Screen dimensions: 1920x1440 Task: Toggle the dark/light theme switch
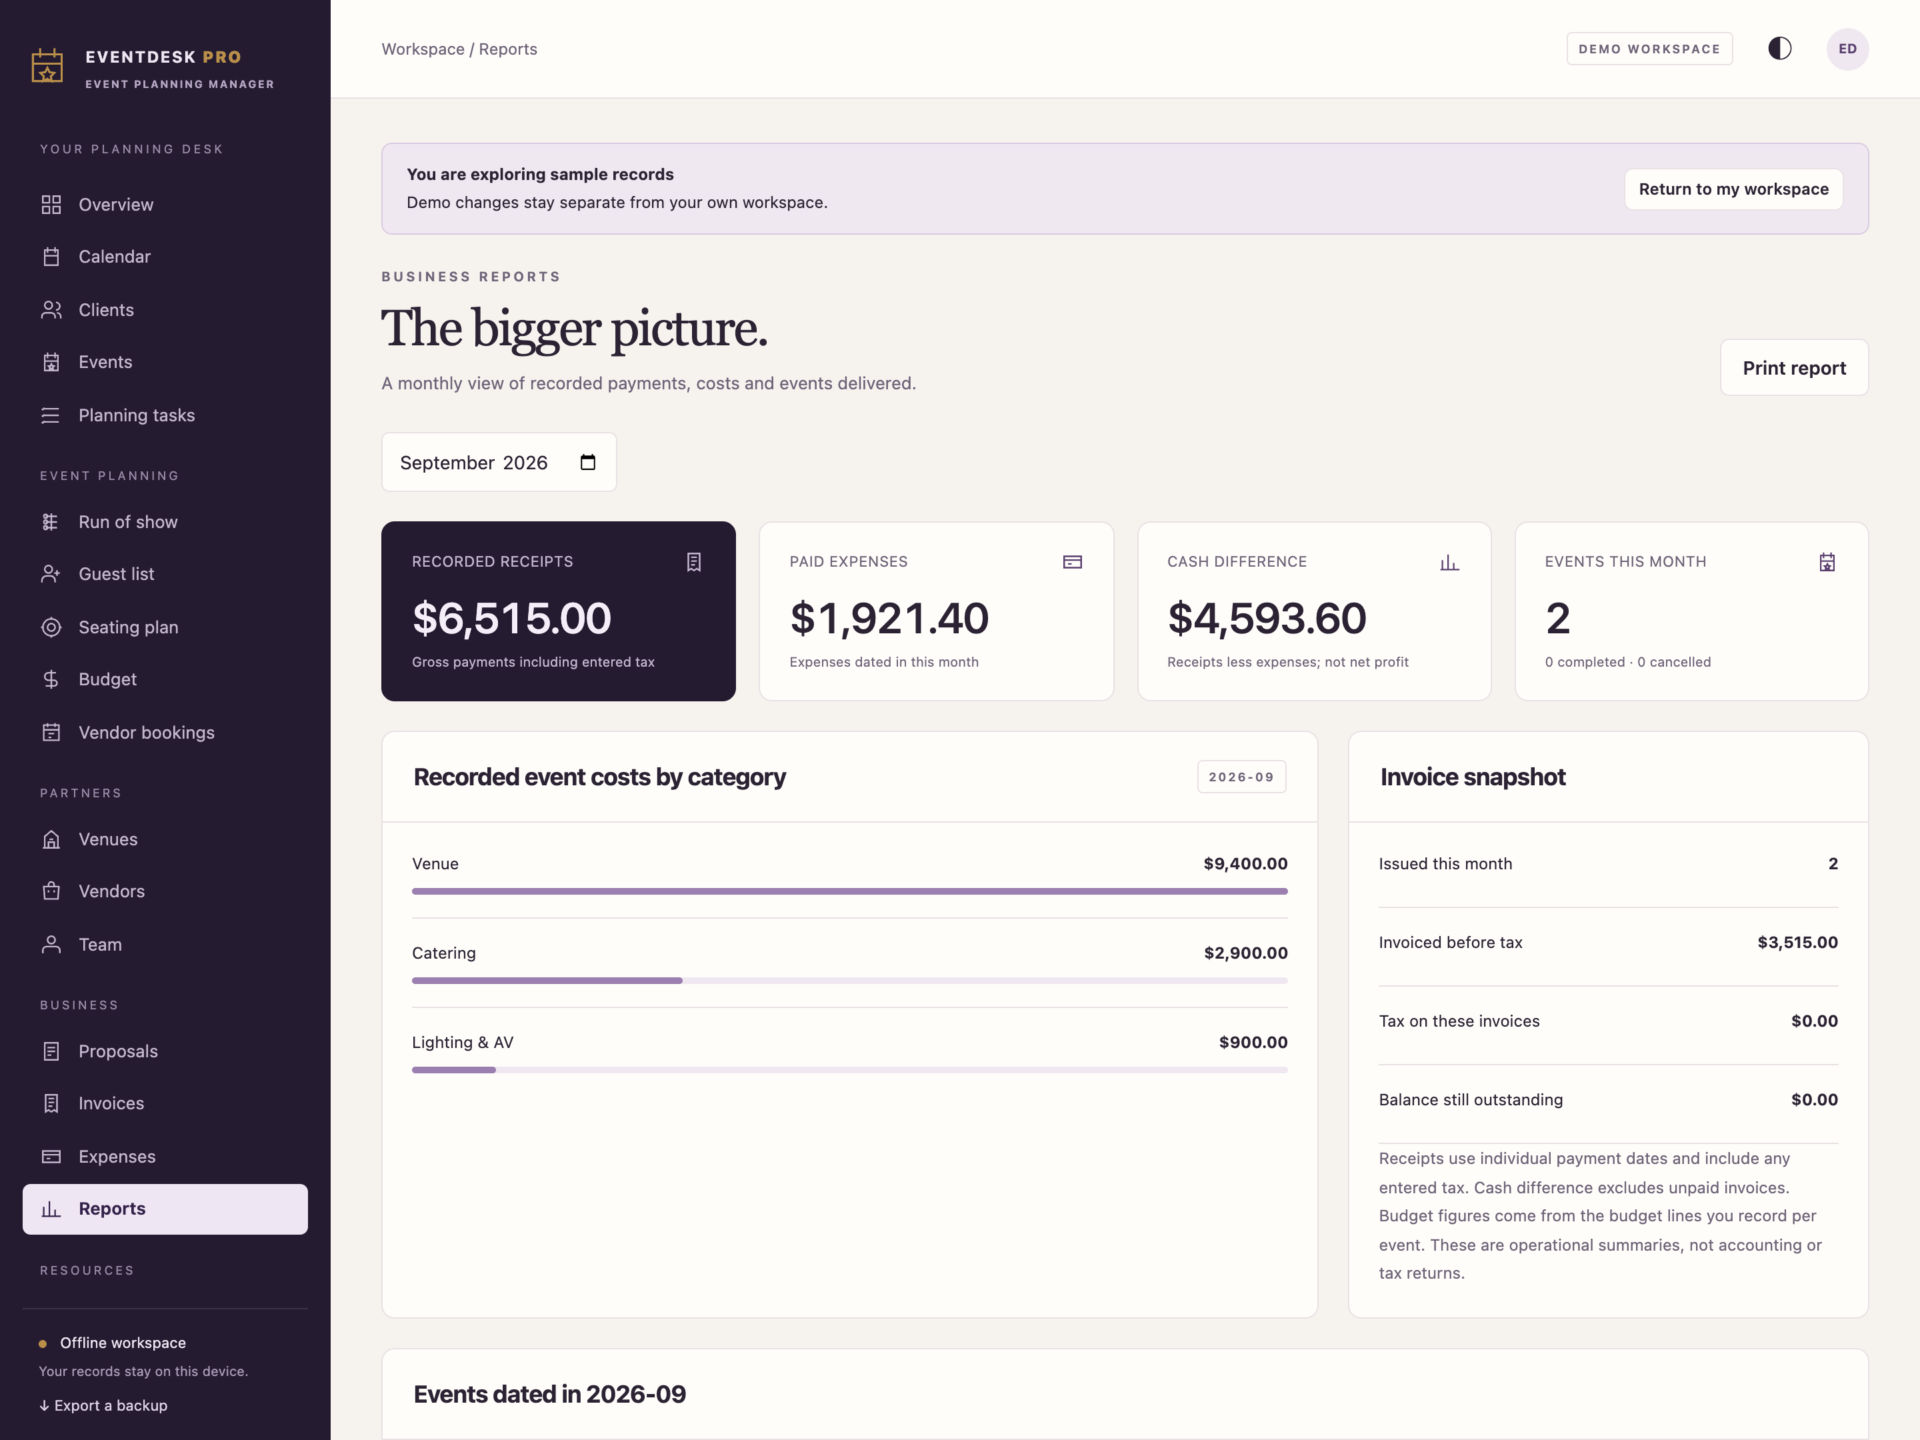(1780, 48)
